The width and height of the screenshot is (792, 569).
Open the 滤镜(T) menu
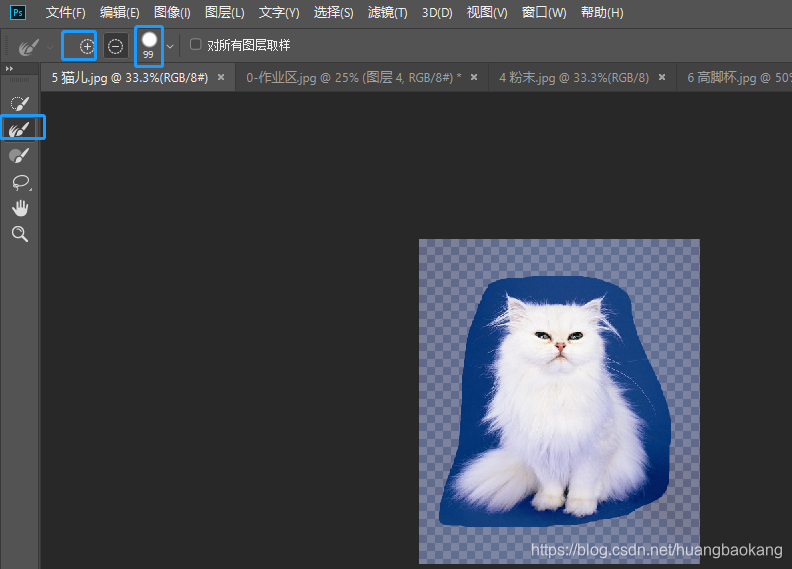(387, 13)
